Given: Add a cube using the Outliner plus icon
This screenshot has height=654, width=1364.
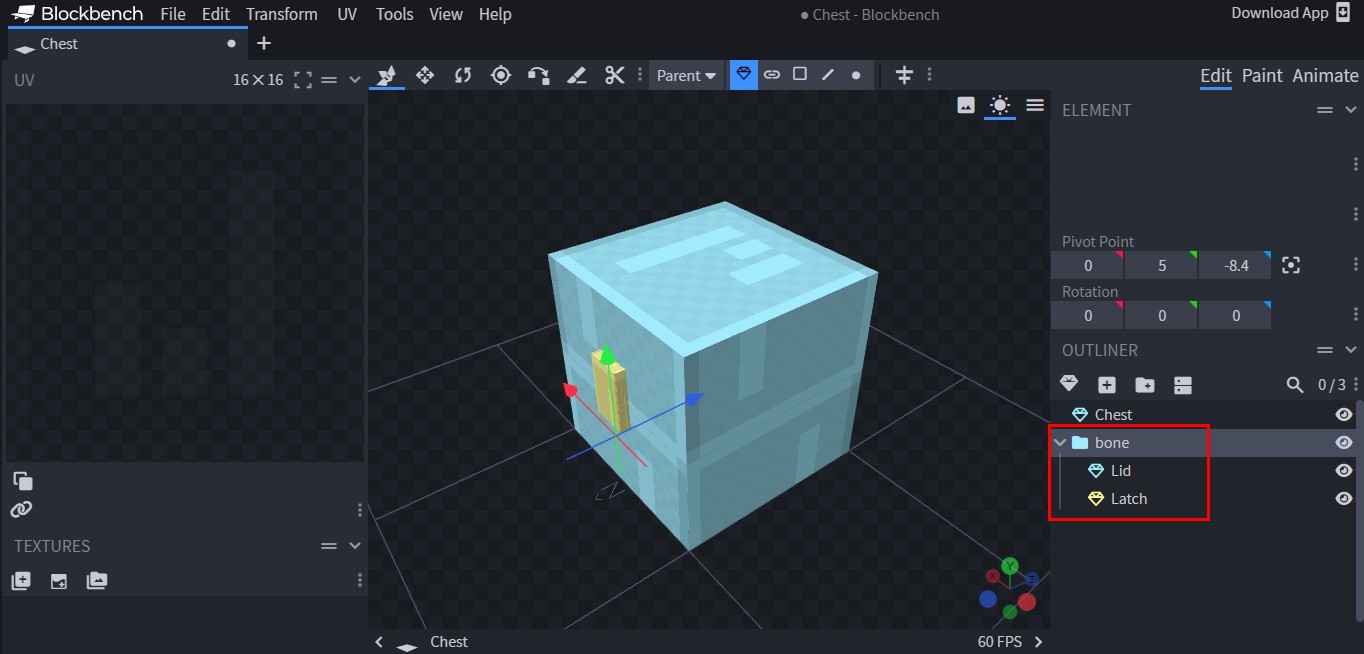Looking at the screenshot, I should click(1107, 385).
